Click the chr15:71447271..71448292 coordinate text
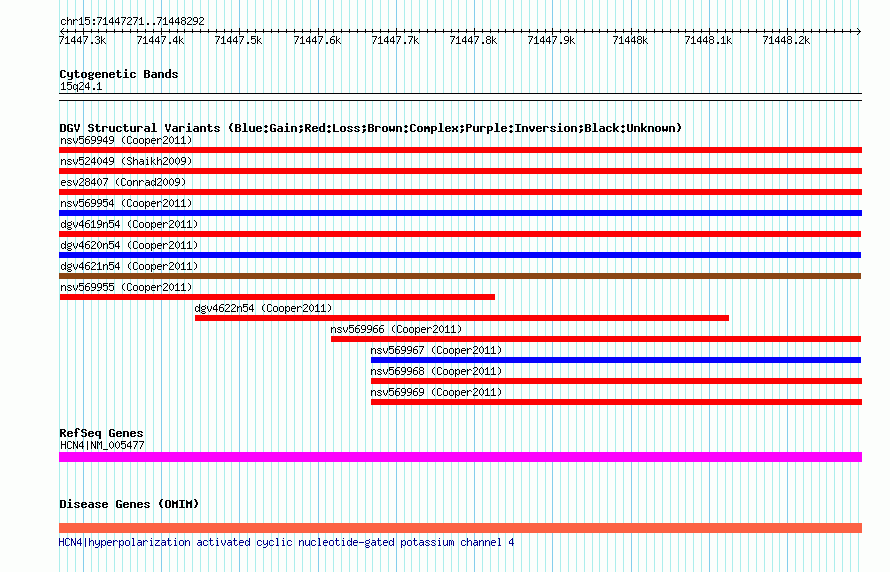 coord(132,22)
